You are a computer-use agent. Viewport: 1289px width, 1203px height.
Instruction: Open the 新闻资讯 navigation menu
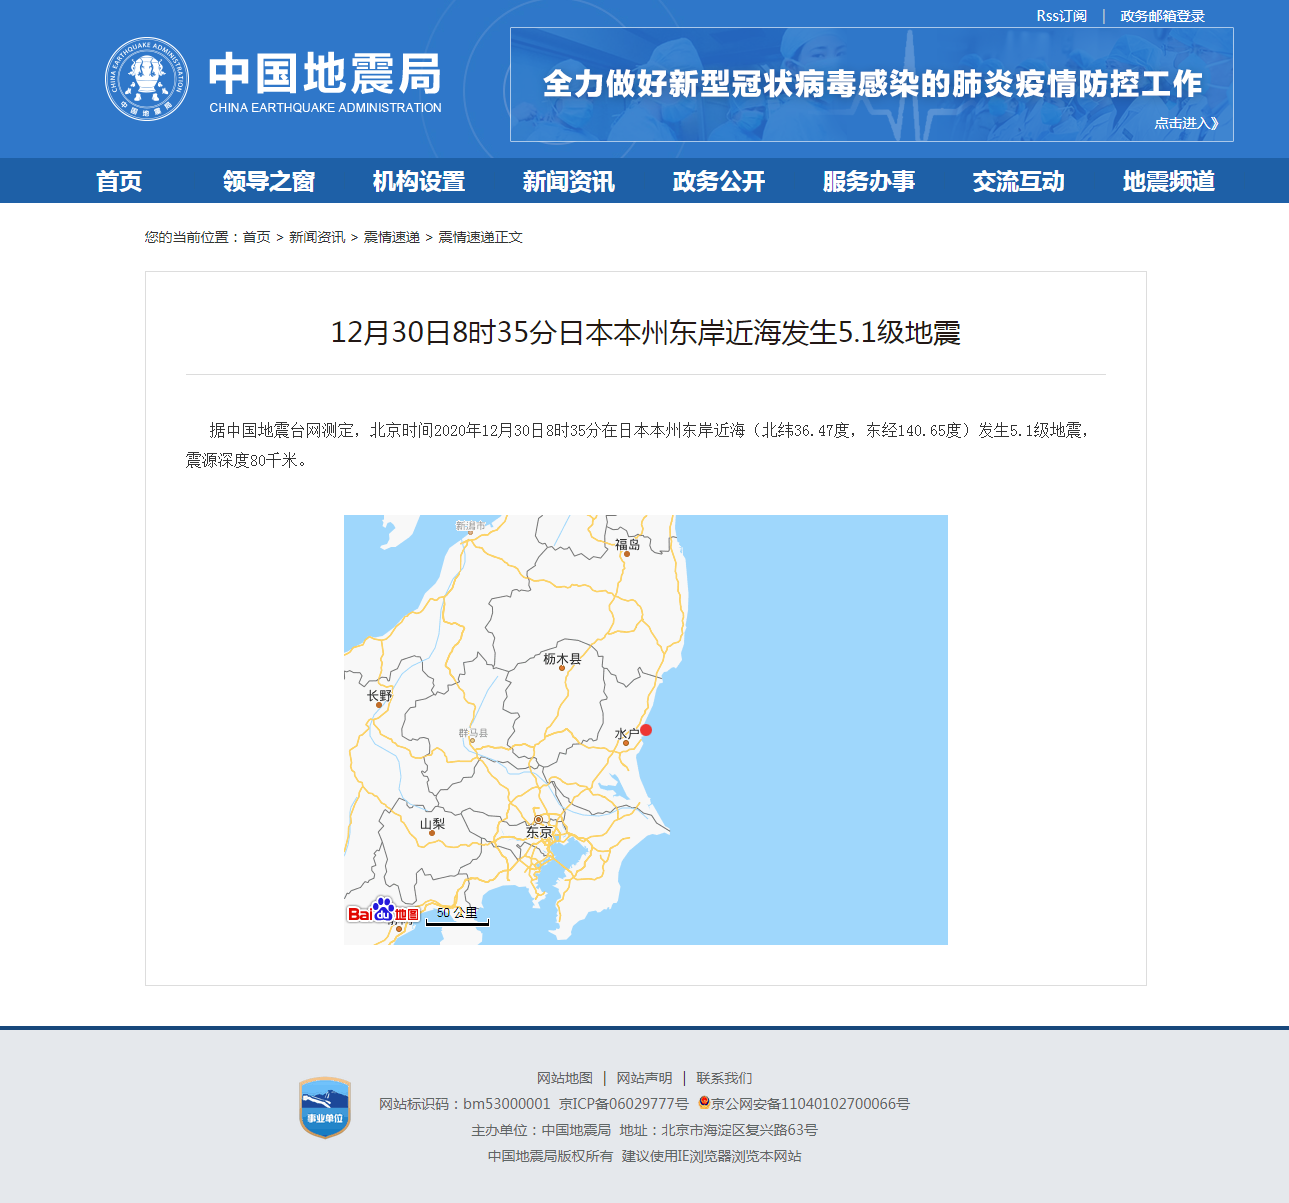click(x=567, y=181)
